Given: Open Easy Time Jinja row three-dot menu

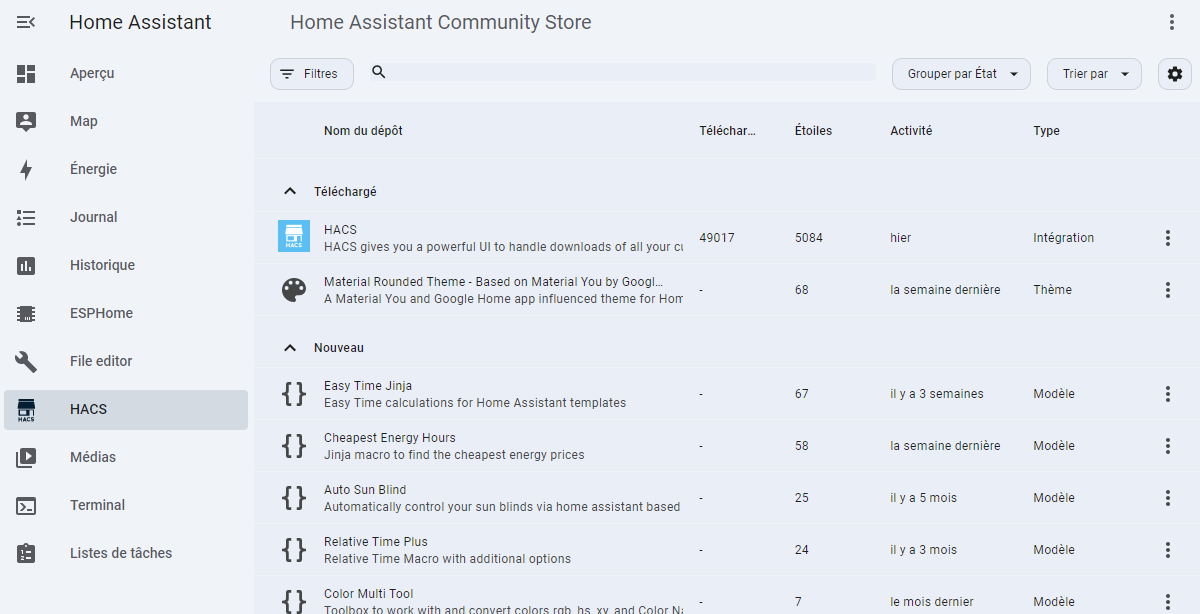Looking at the screenshot, I should click(1167, 394).
